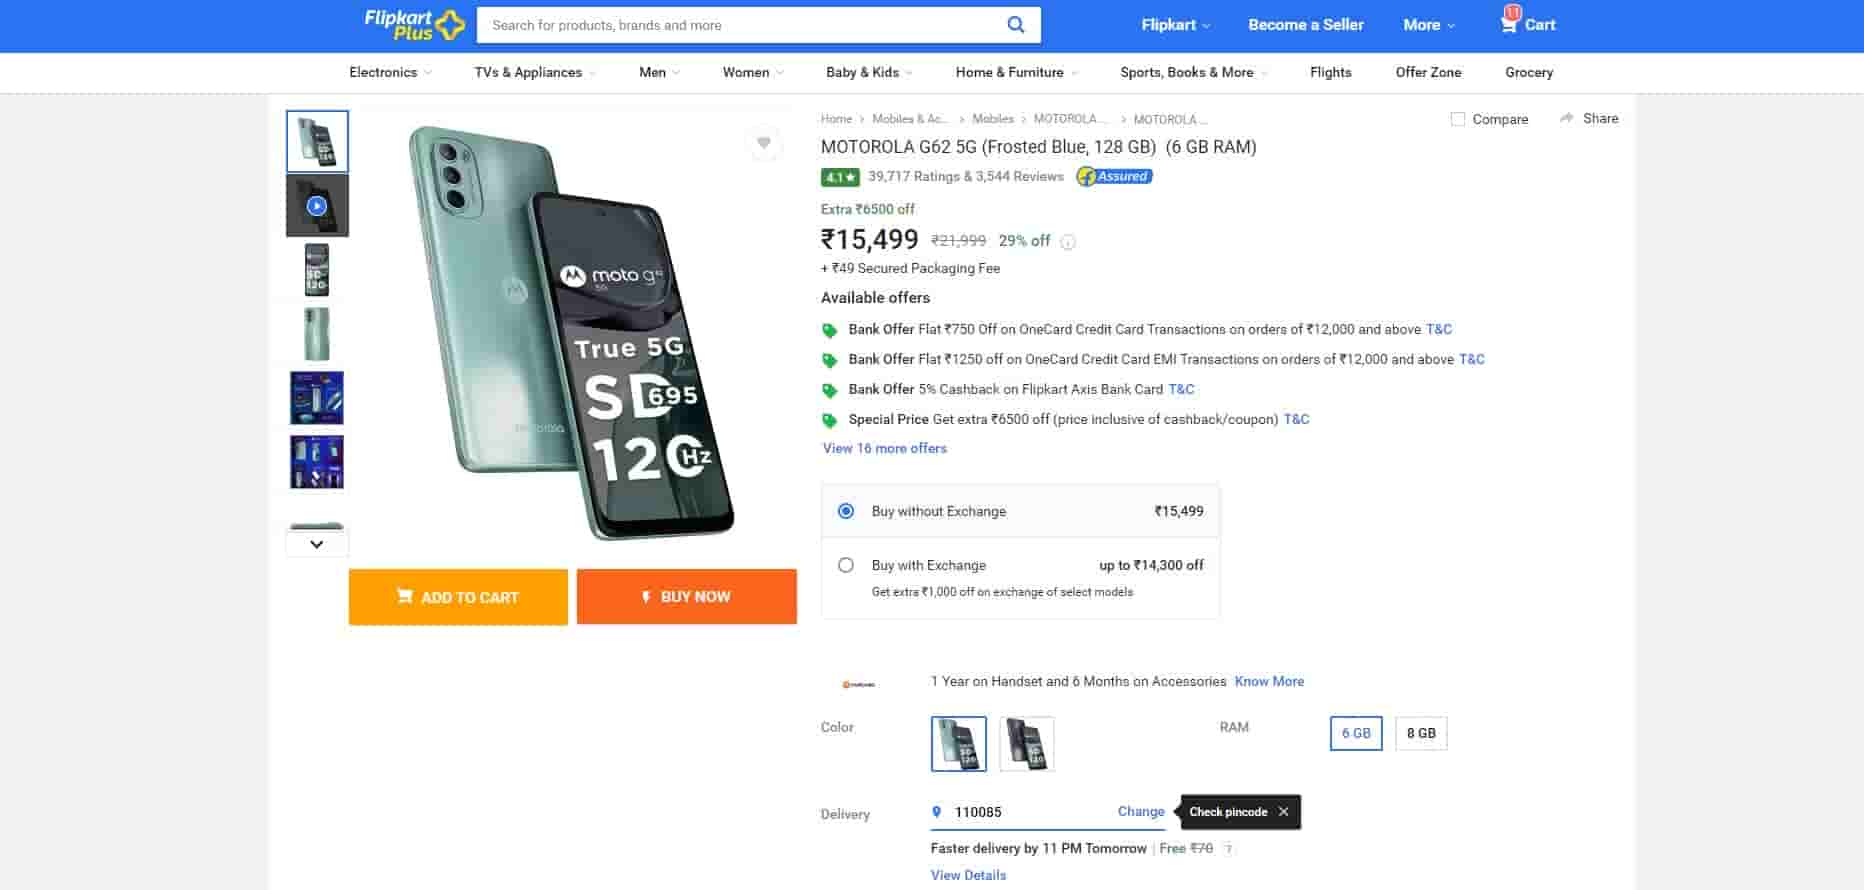Tick the Compare checkbox
Image resolution: width=1864 pixels, height=890 pixels.
tap(1458, 119)
